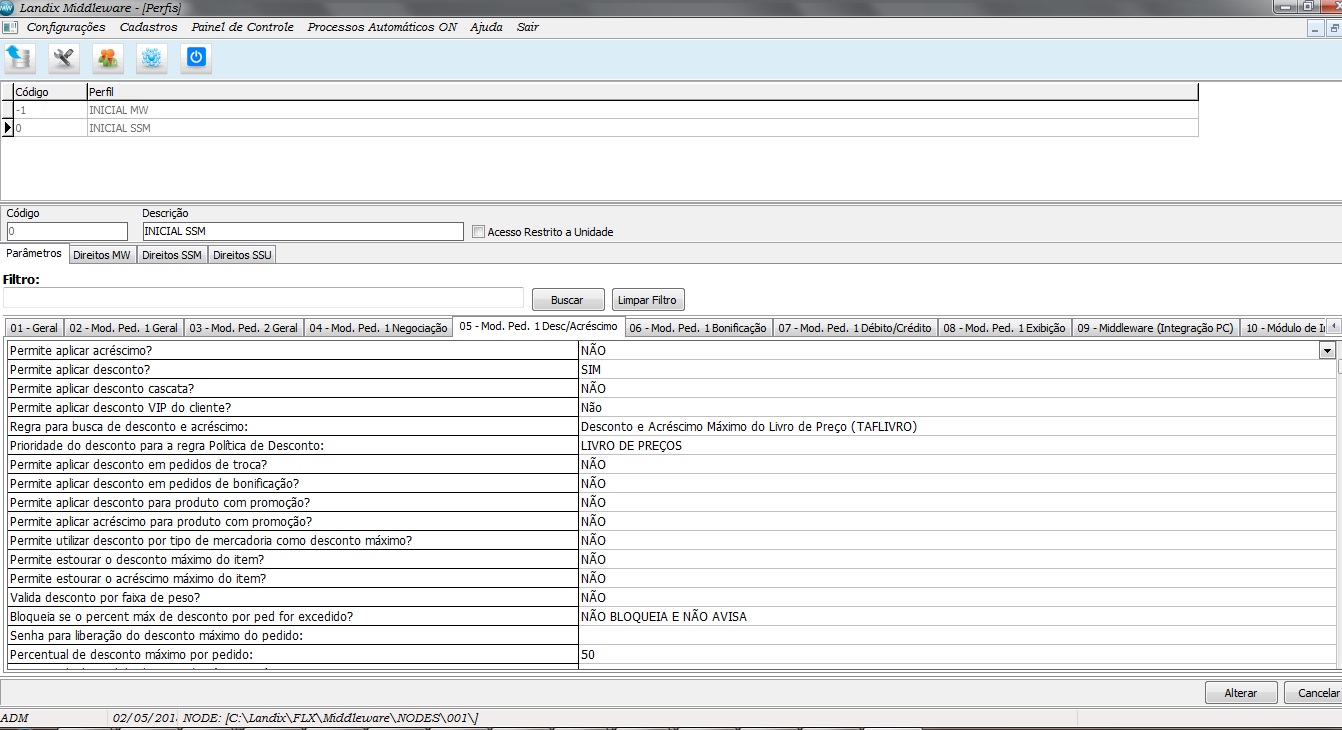Click the database upload toolbar icon
This screenshot has width=1342, height=730.
pyautogui.click(x=19, y=58)
